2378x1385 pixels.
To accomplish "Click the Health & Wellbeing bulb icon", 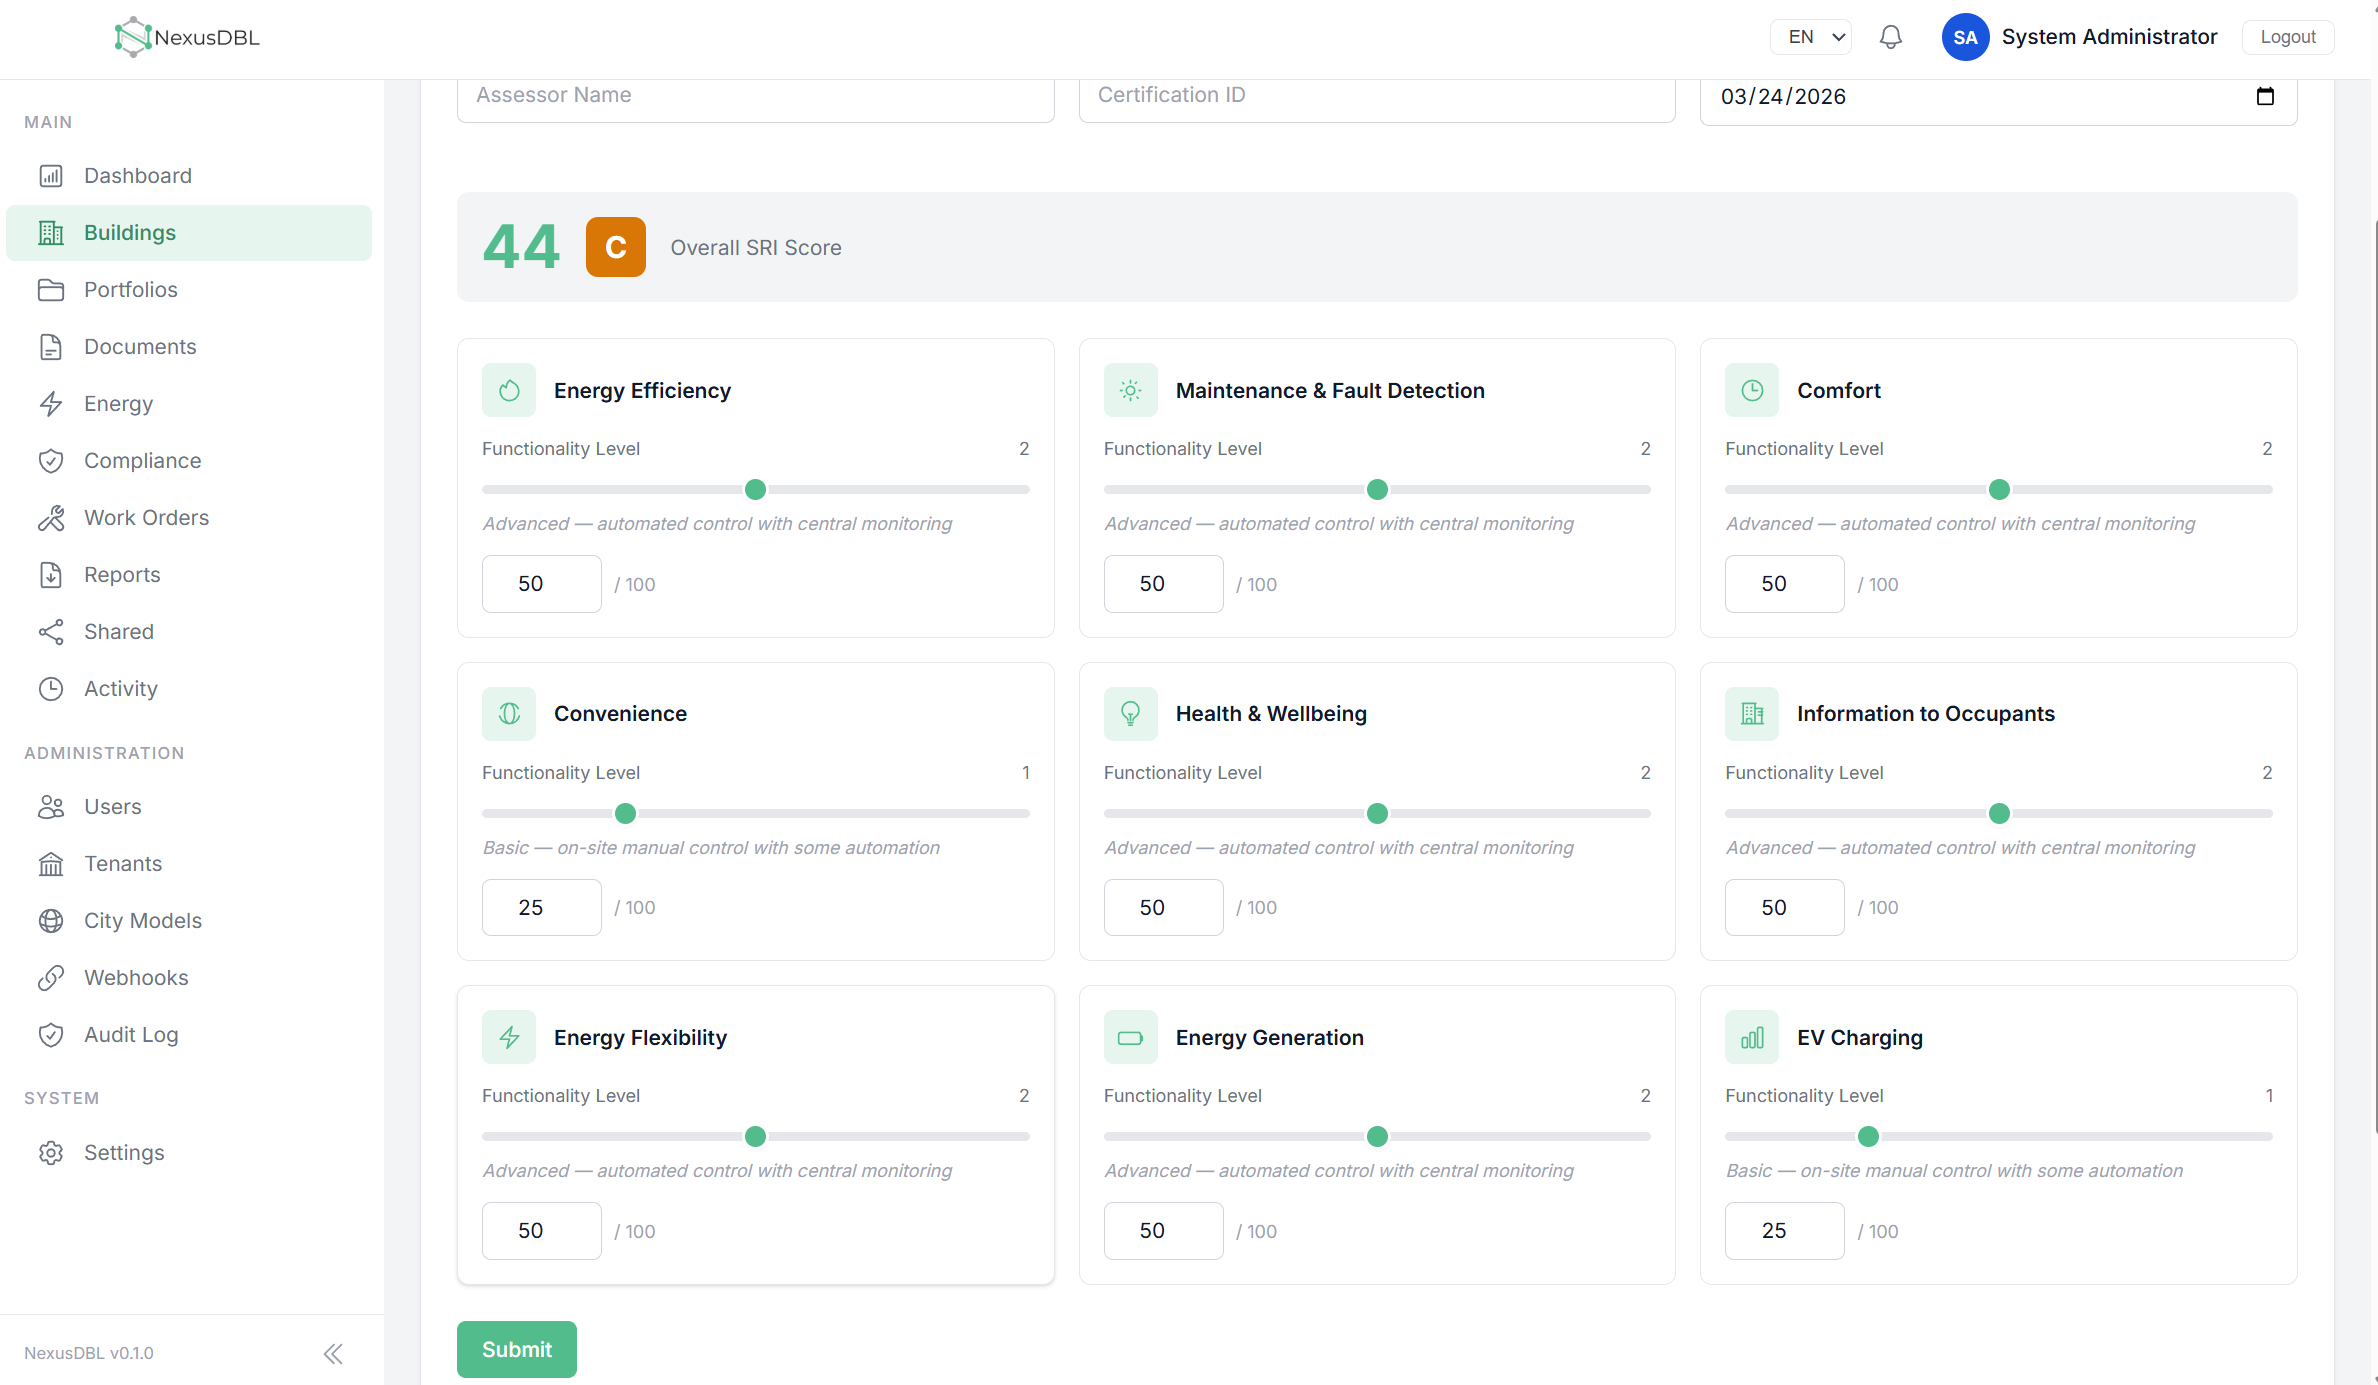I will point(1130,714).
